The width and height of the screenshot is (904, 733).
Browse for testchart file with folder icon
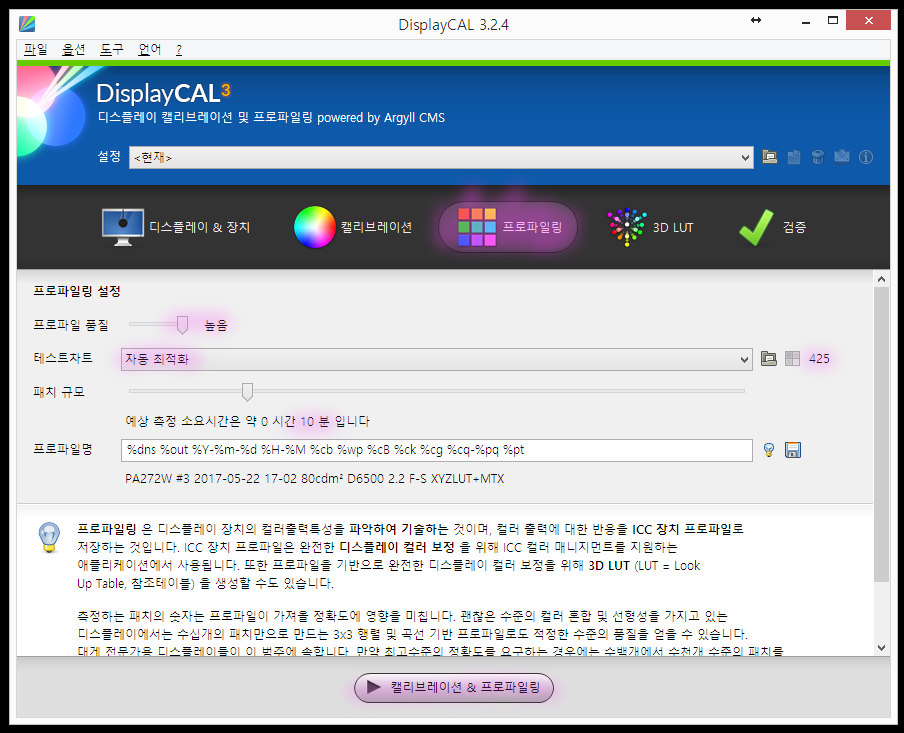pyautogui.click(x=769, y=359)
